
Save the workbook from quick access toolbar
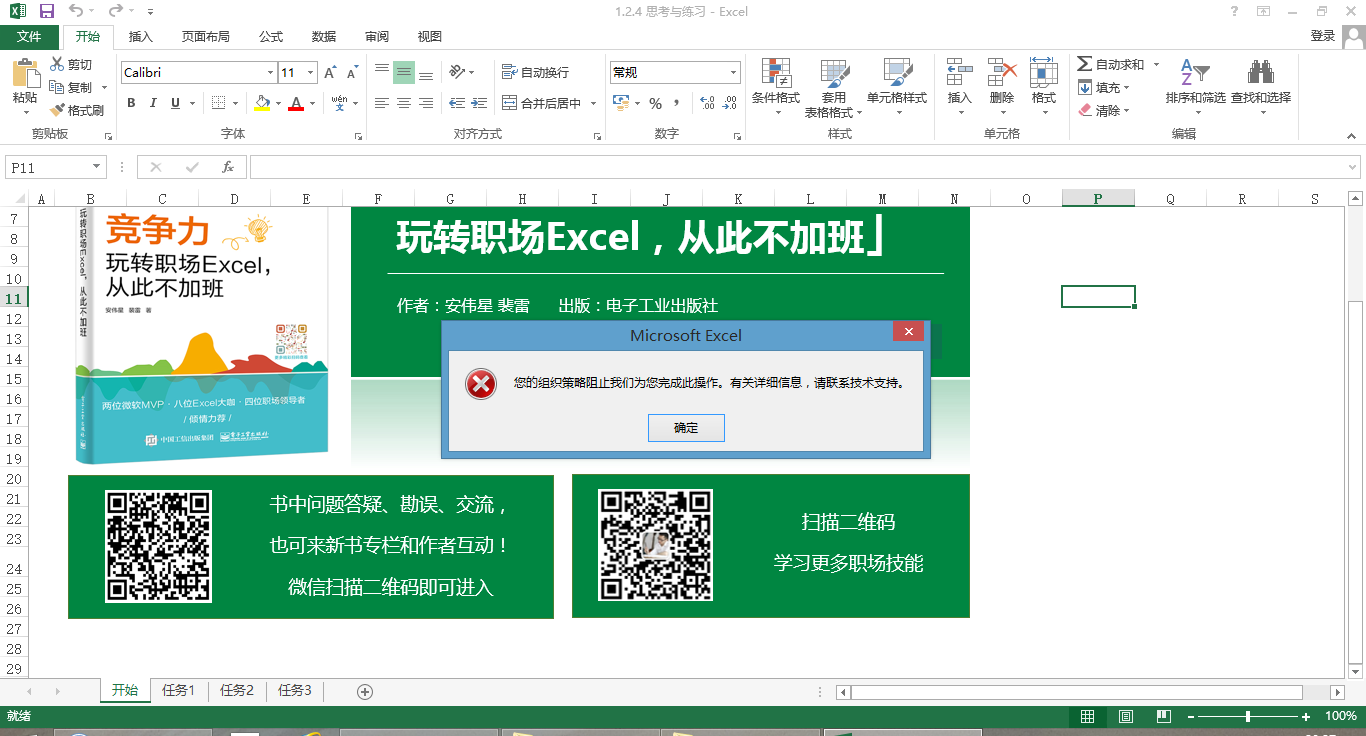[47, 11]
